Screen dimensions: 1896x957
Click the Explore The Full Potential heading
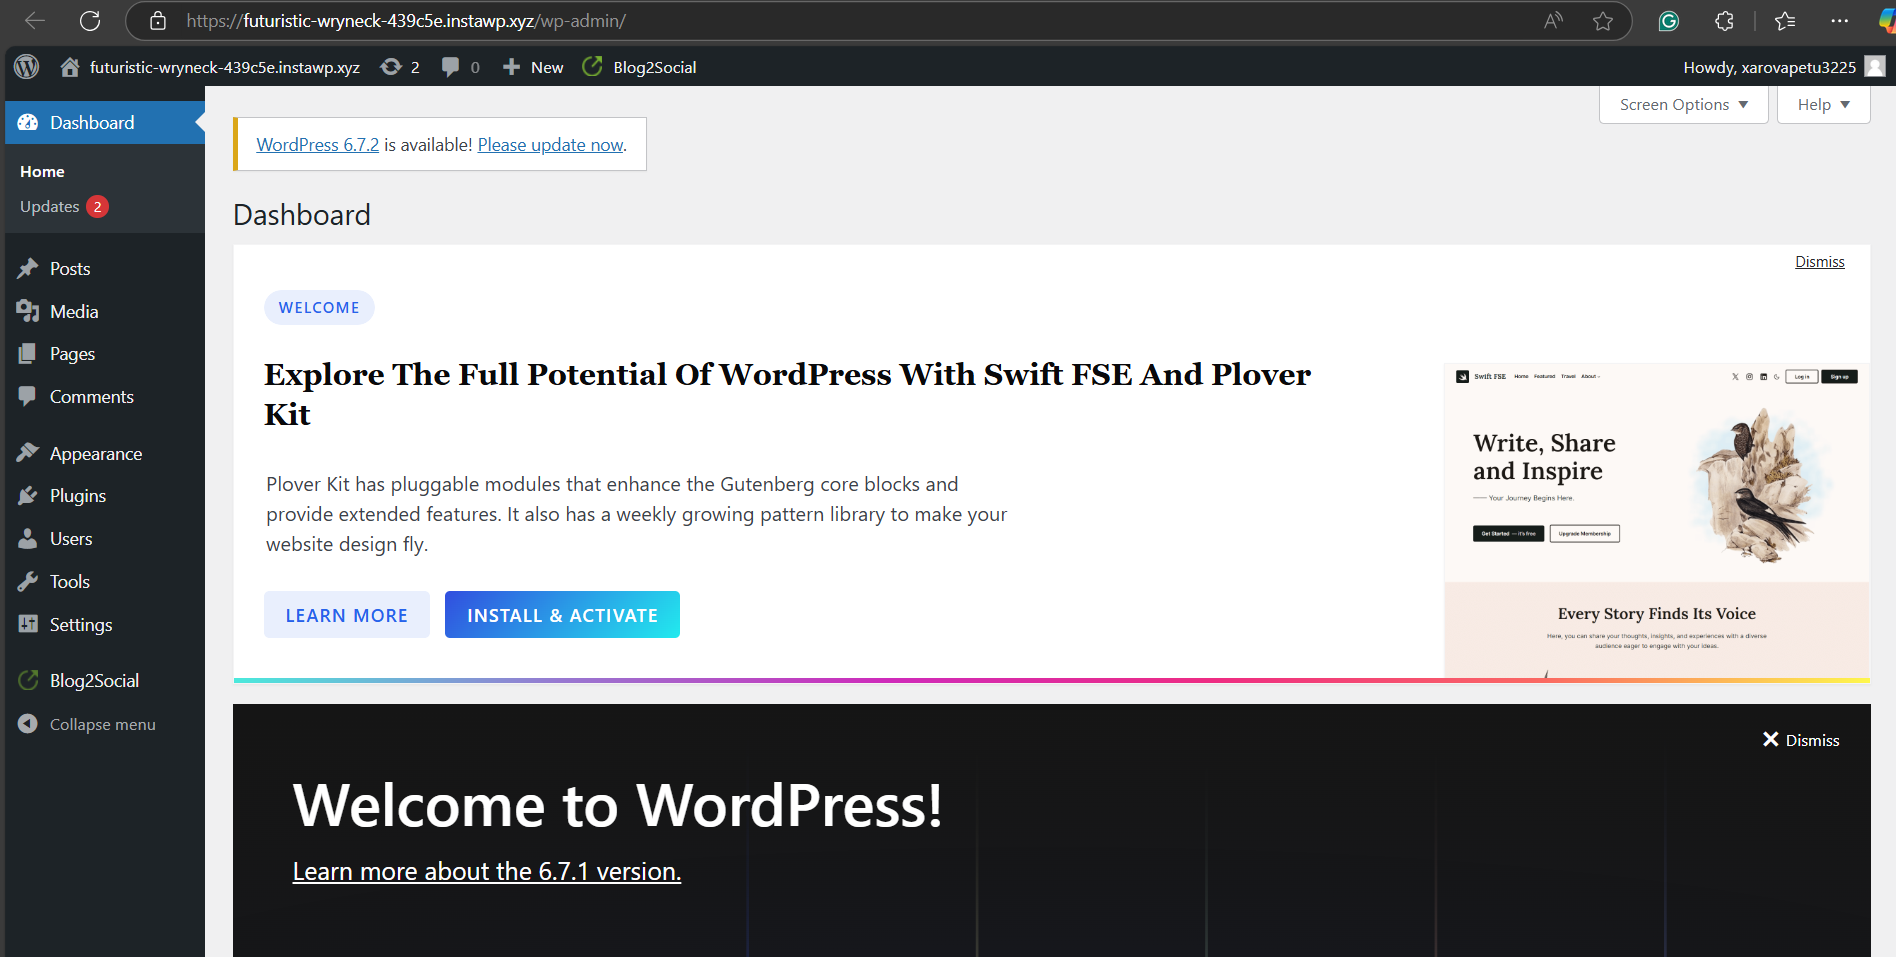click(787, 394)
